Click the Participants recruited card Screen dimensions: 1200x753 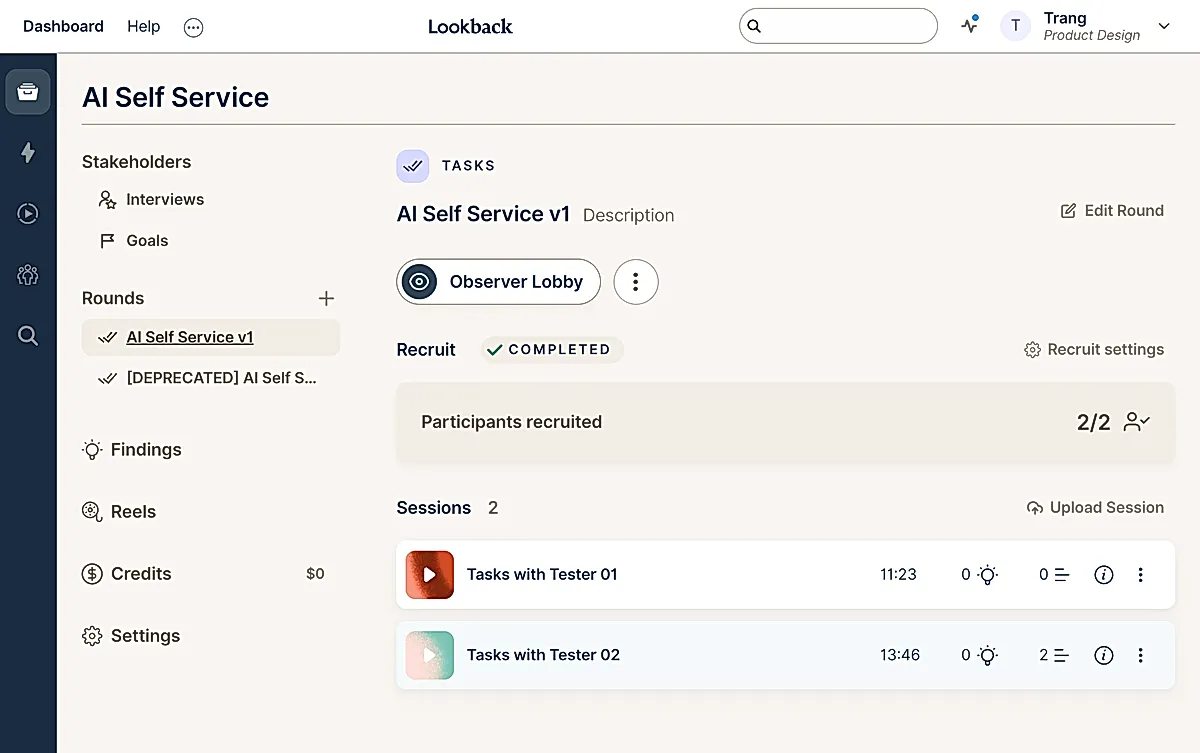click(x=786, y=422)
